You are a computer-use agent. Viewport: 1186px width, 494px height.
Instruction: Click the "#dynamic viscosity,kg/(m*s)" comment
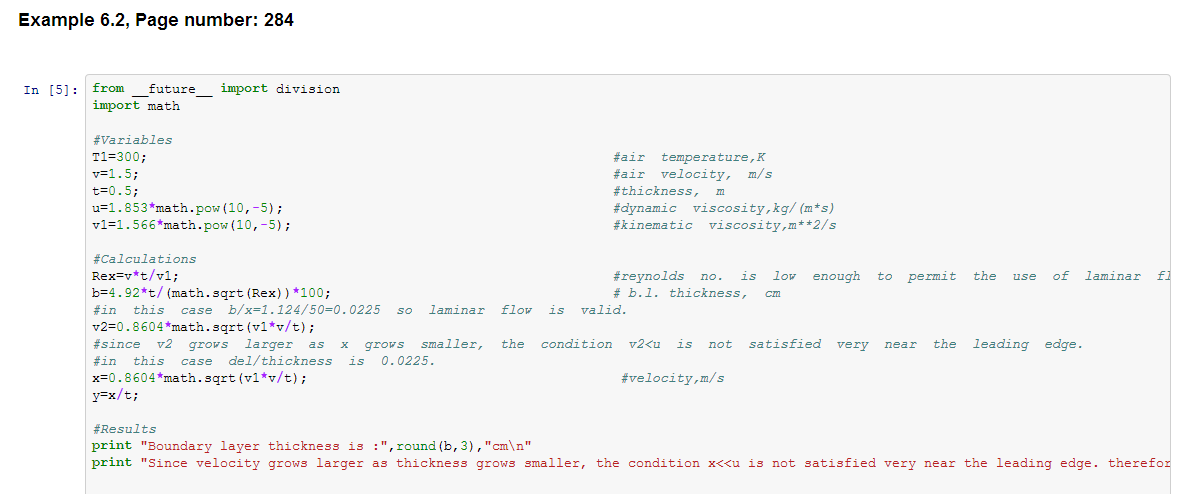[723, 208]
